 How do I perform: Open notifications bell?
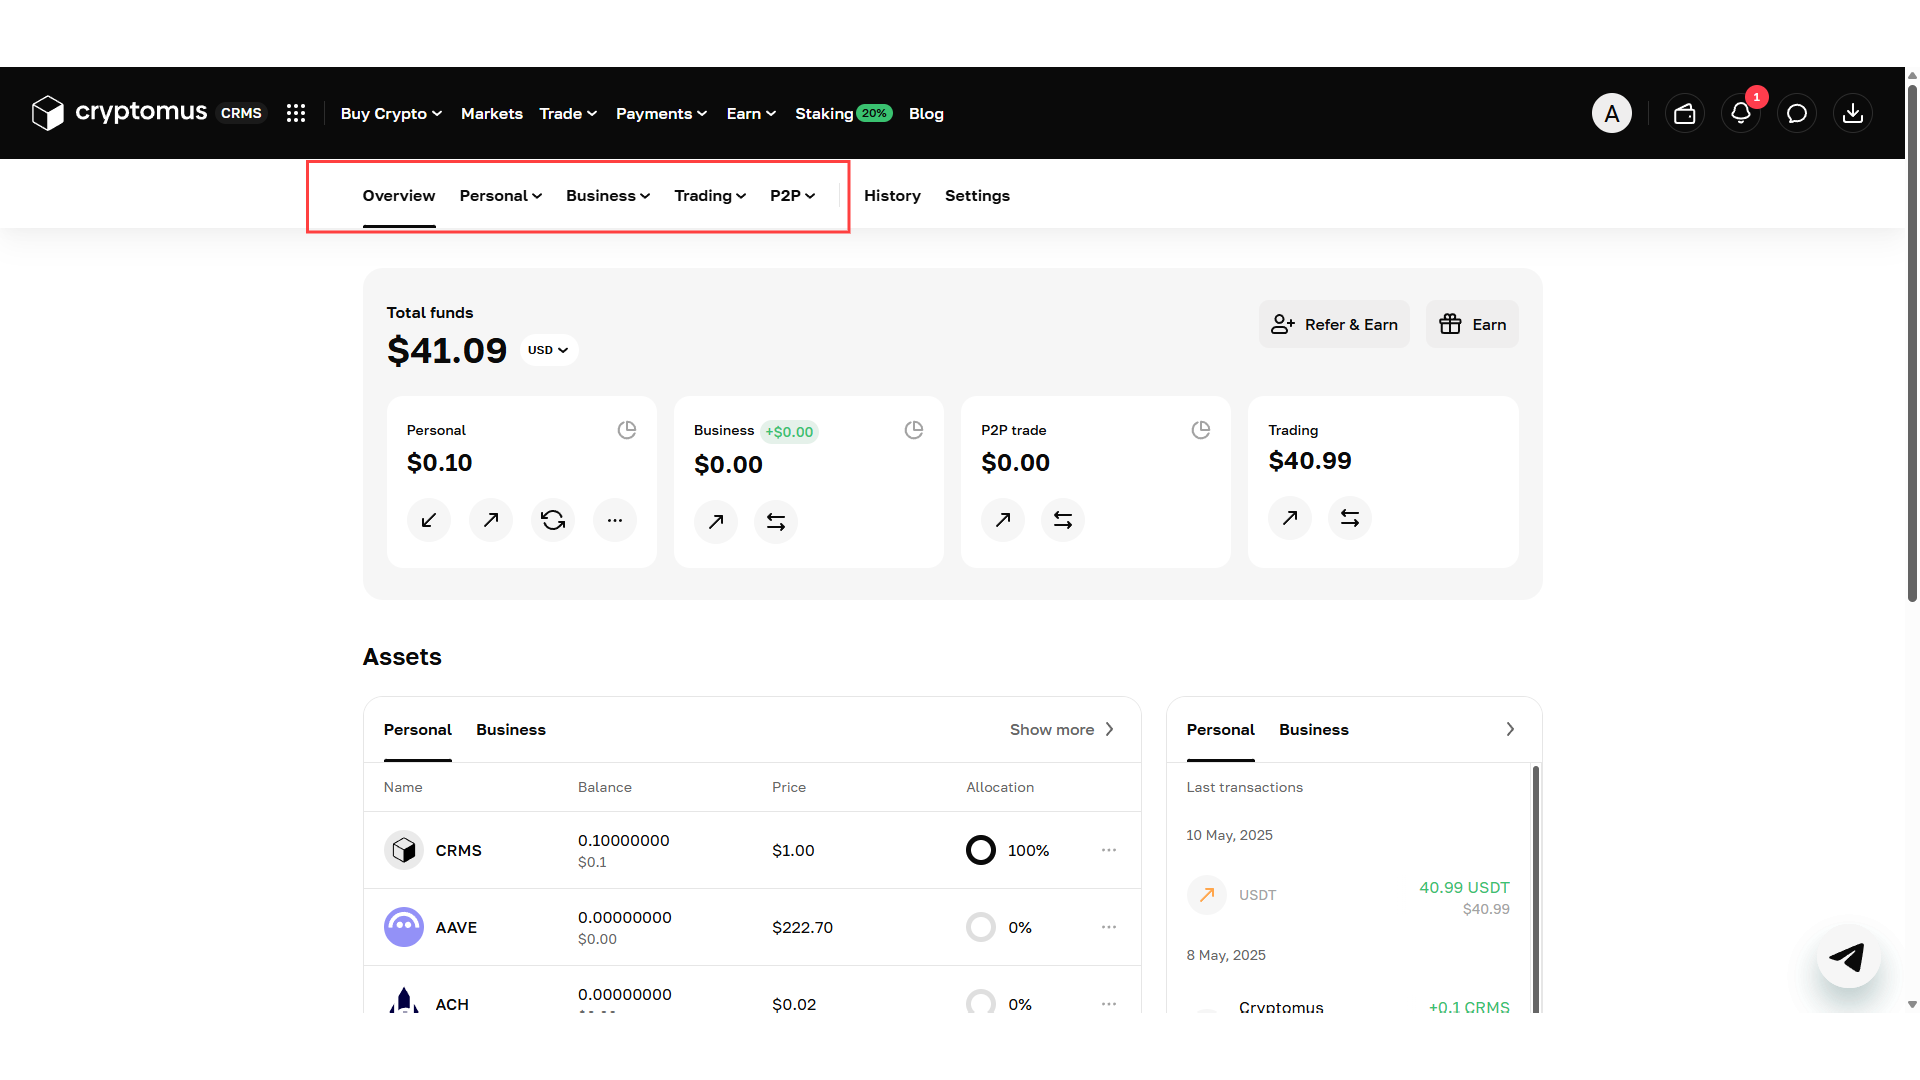[x=1741, y=113]
